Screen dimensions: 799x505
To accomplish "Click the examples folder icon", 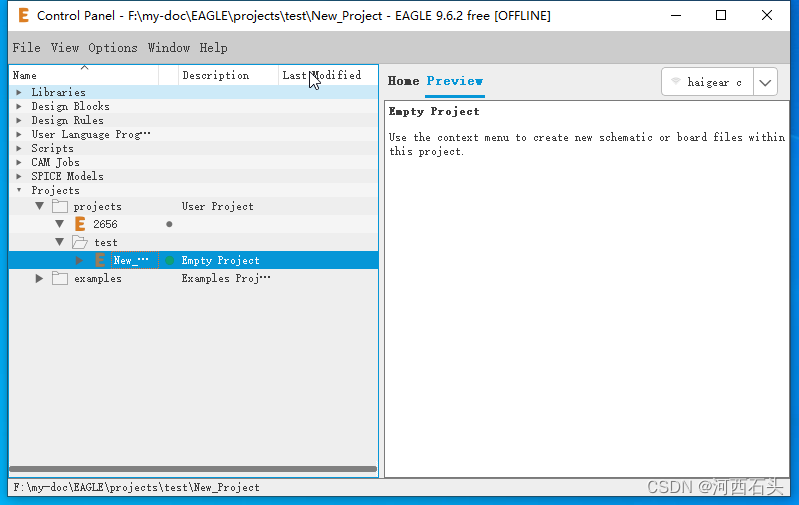I will coord(60,278).
